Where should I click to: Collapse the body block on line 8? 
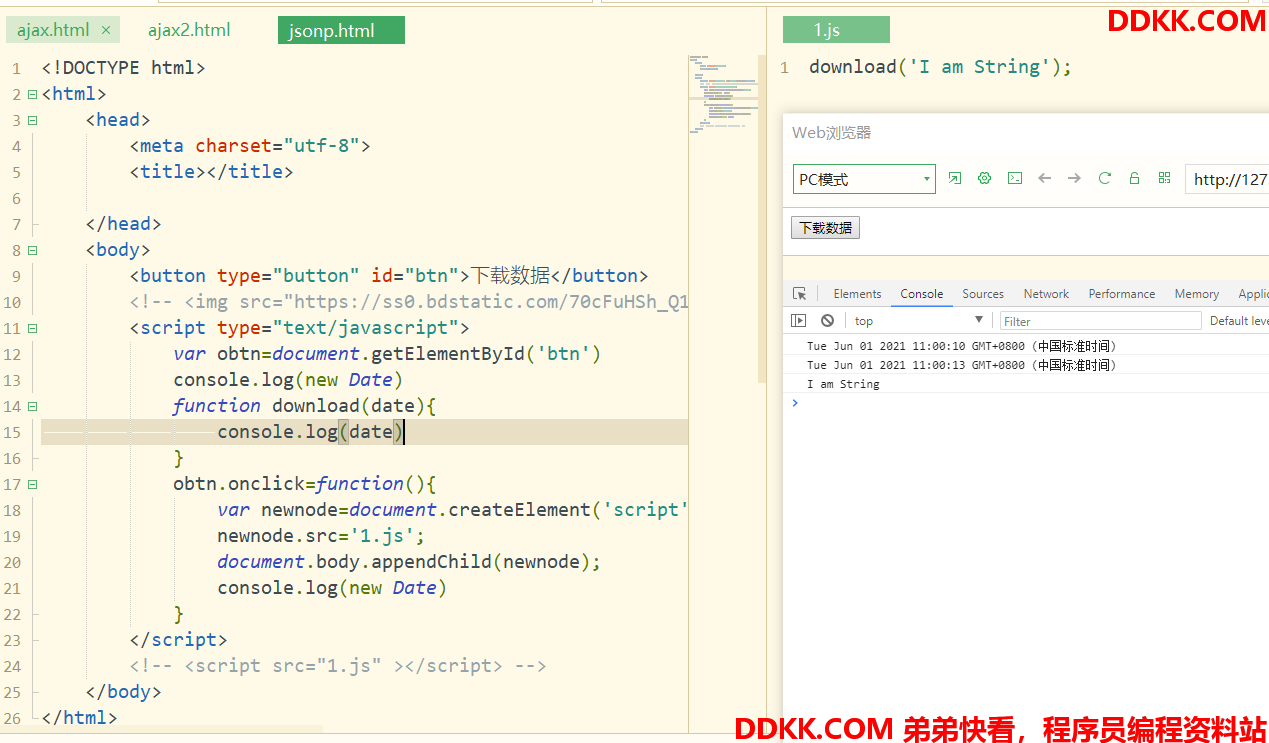33,250
